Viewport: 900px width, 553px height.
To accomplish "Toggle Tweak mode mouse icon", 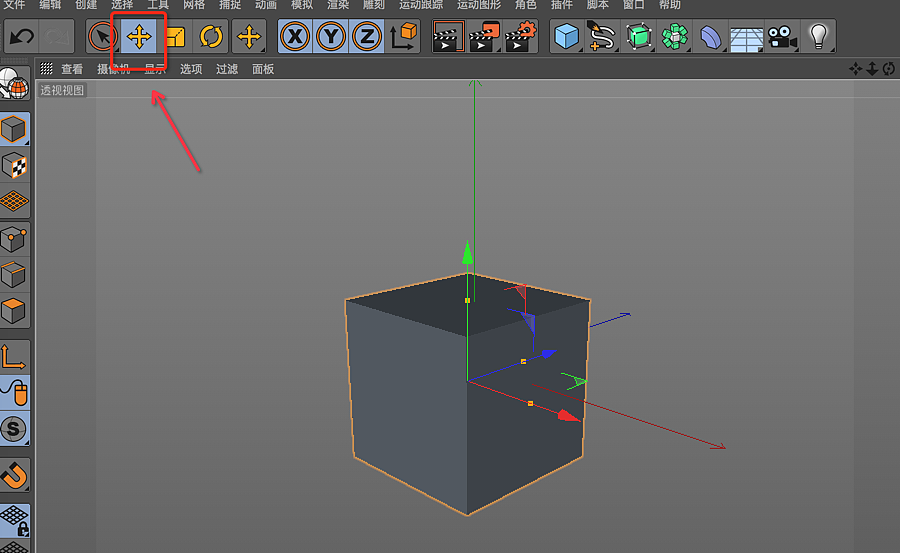I will [x=14, y=393].
